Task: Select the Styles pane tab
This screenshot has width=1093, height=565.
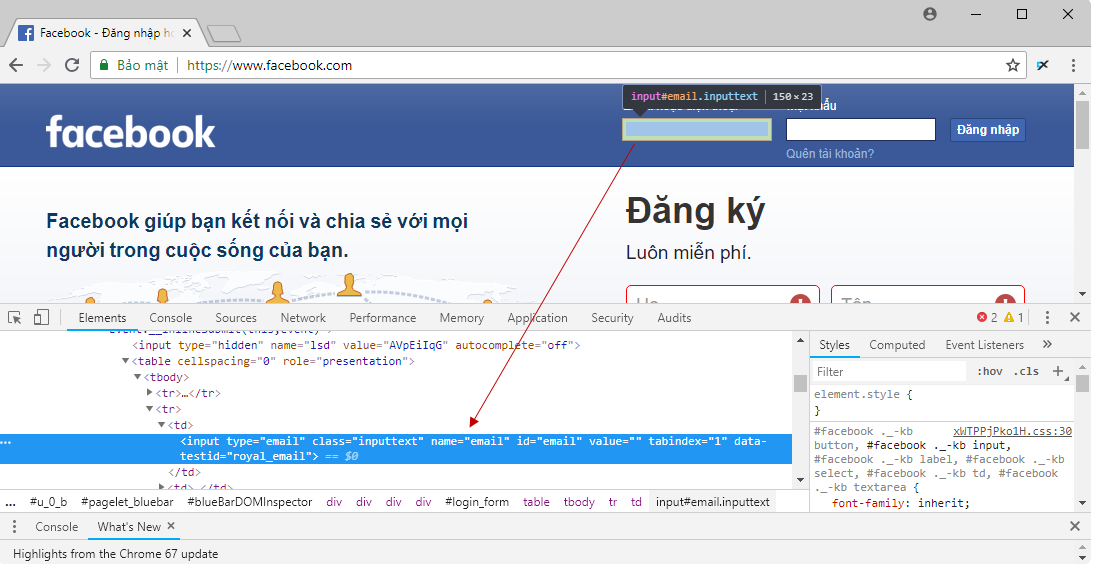Action: pyautogui.click(x=834, y=345)
